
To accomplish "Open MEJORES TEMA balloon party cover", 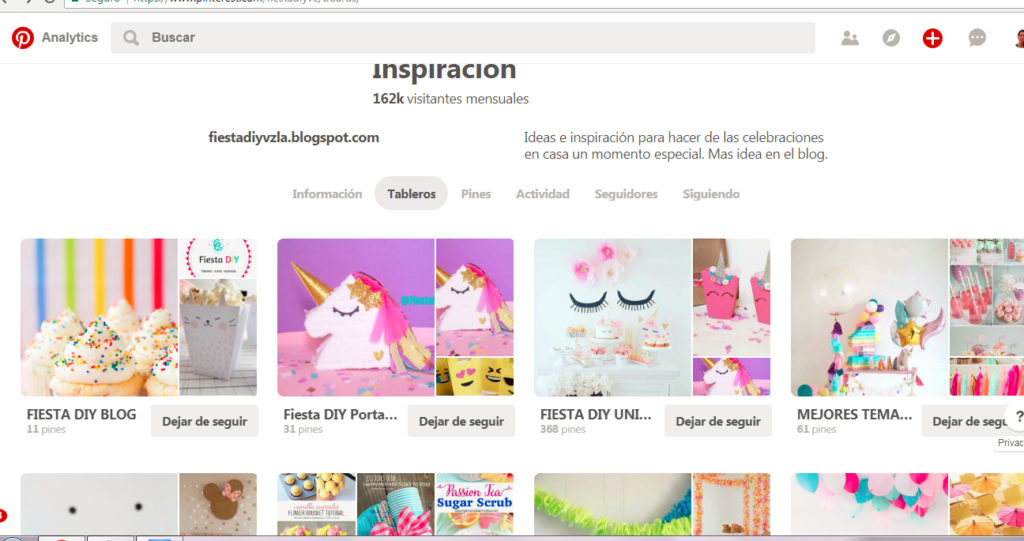I will tap(869, 318).
